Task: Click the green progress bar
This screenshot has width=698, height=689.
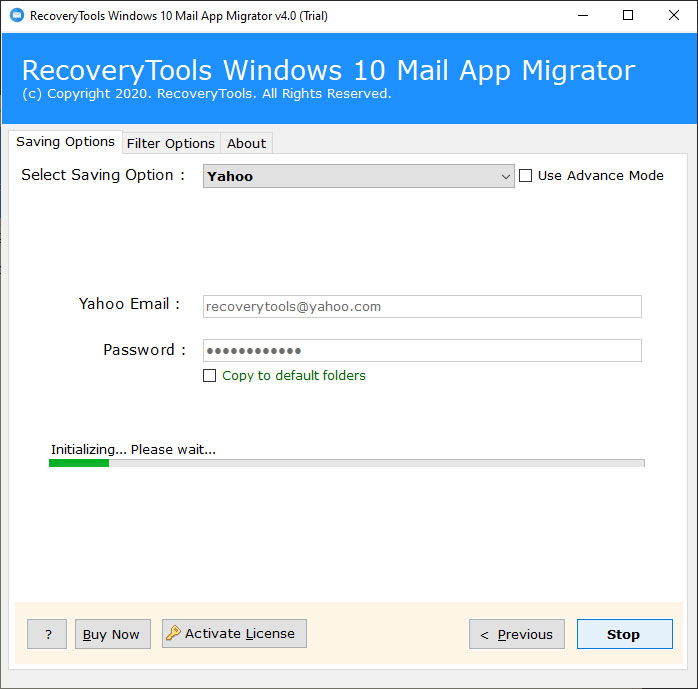Action: pos(346,463)
